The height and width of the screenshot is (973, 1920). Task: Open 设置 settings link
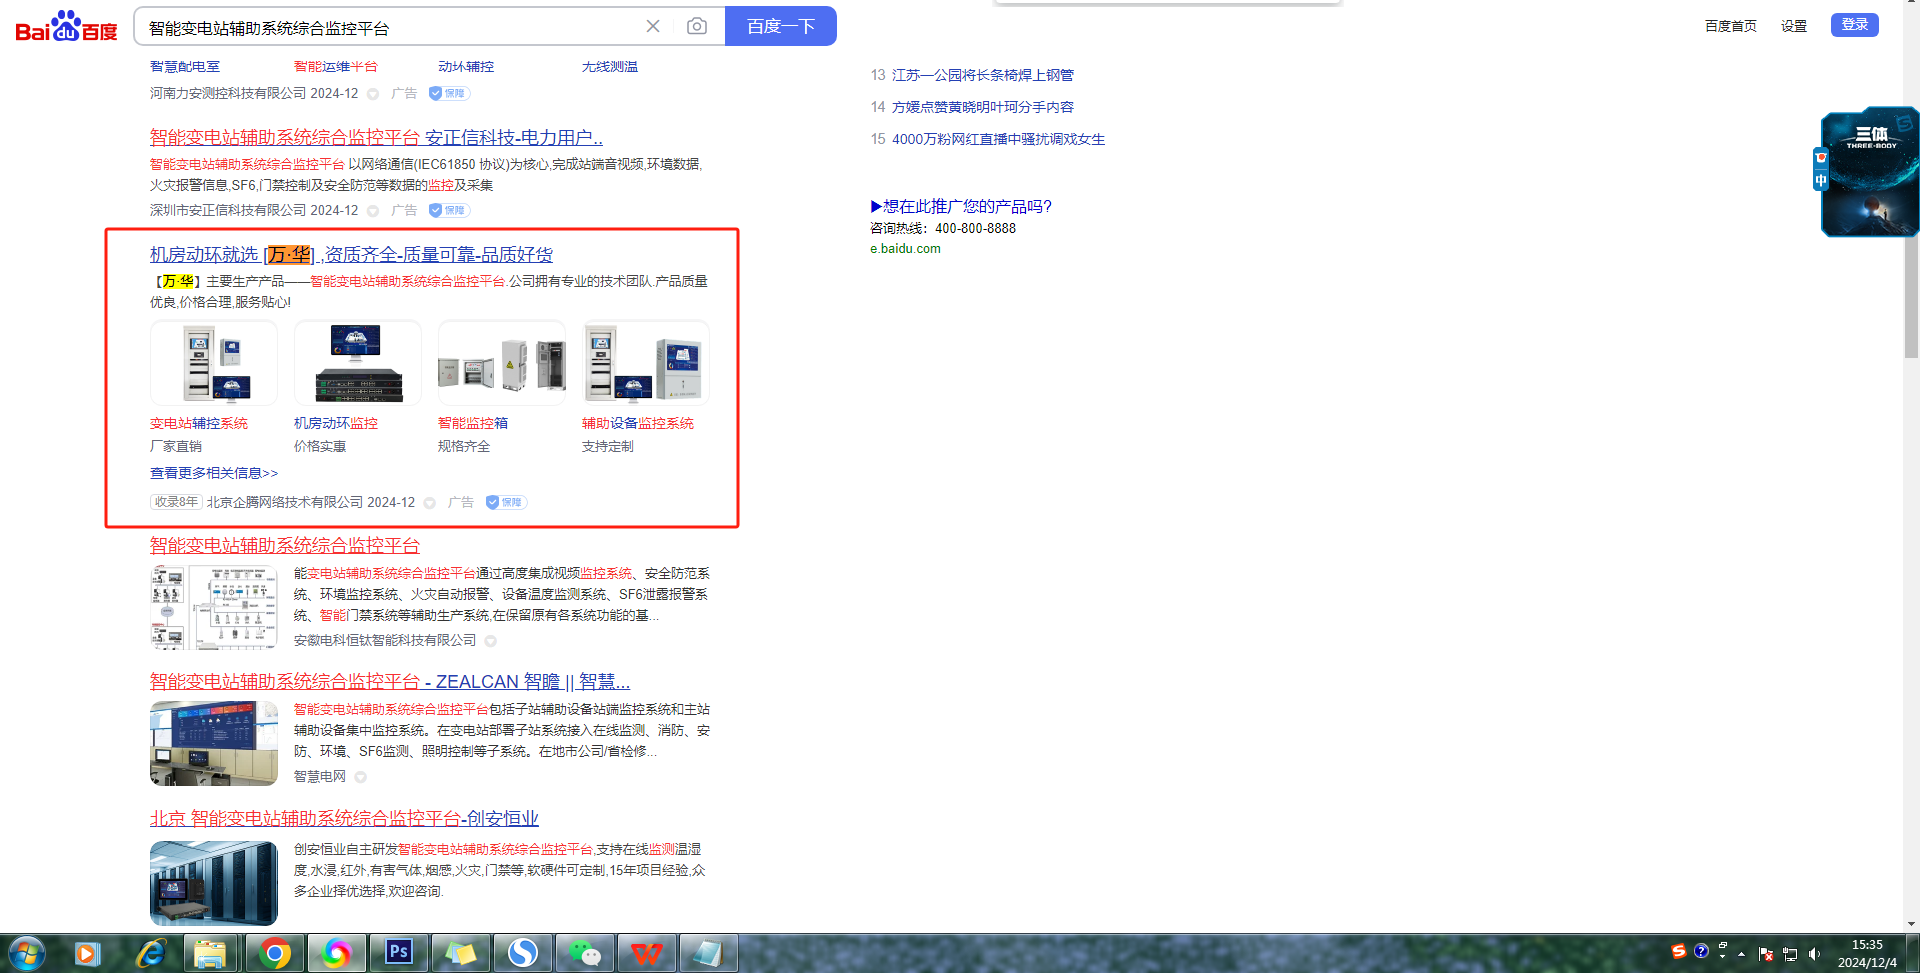1794,26
